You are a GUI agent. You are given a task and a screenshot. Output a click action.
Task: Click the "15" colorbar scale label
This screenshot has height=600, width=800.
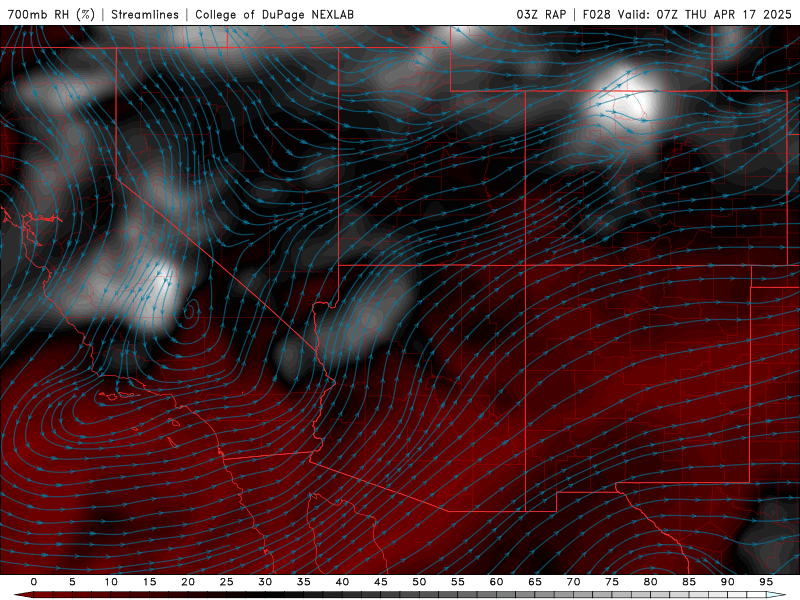click(x=149, y=582)
